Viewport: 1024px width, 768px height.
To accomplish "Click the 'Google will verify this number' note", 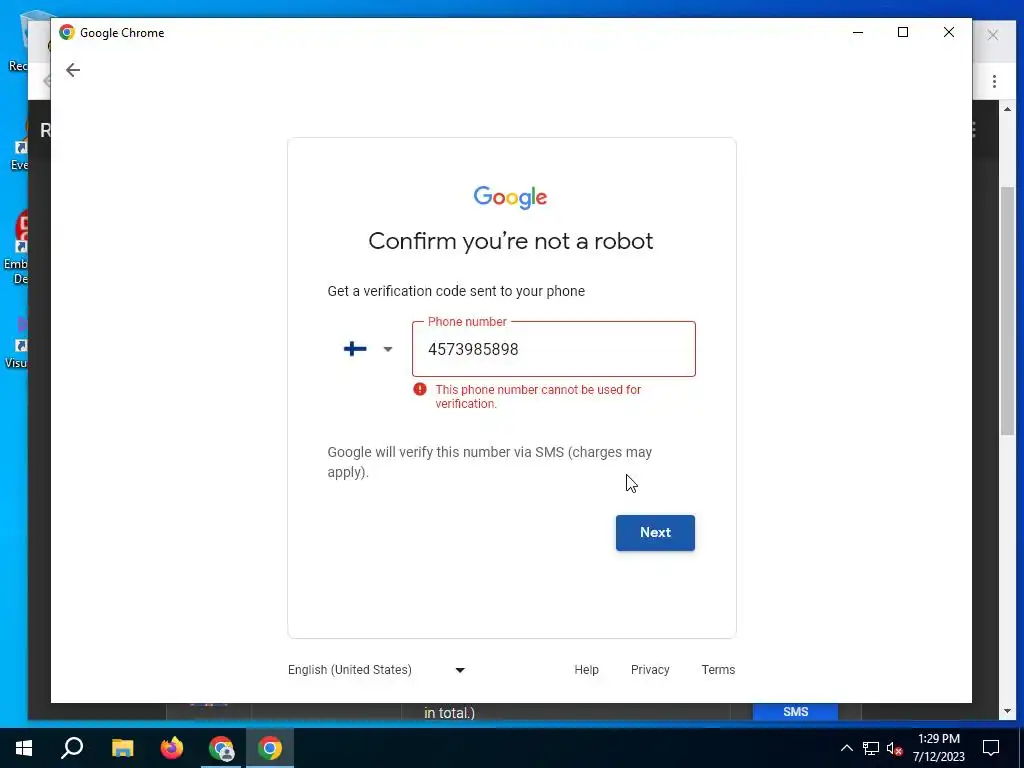I will tap(490, 462).
